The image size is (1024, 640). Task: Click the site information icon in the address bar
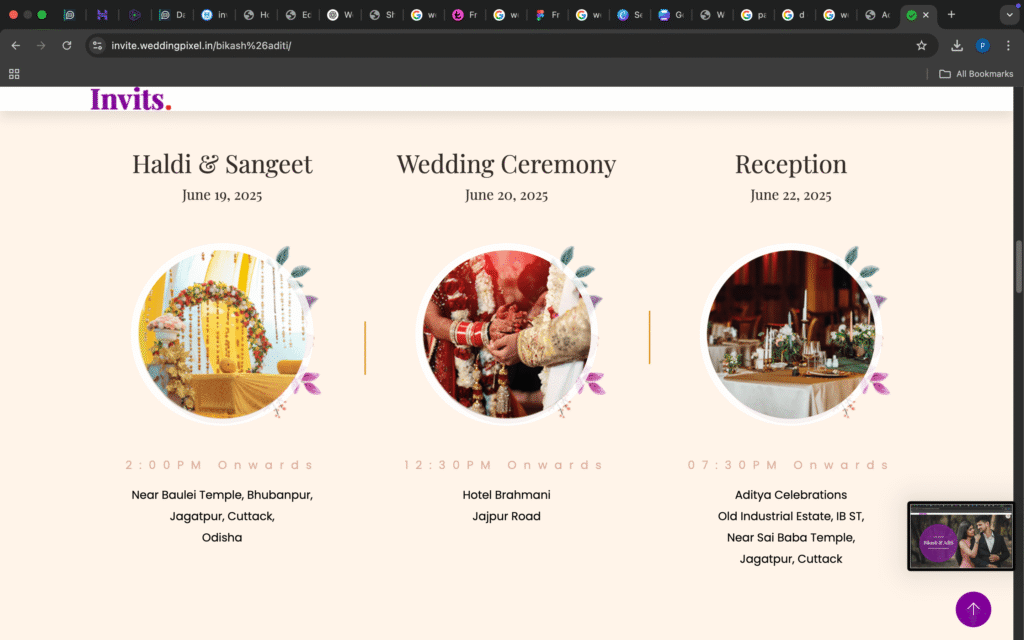pos(97,45)
